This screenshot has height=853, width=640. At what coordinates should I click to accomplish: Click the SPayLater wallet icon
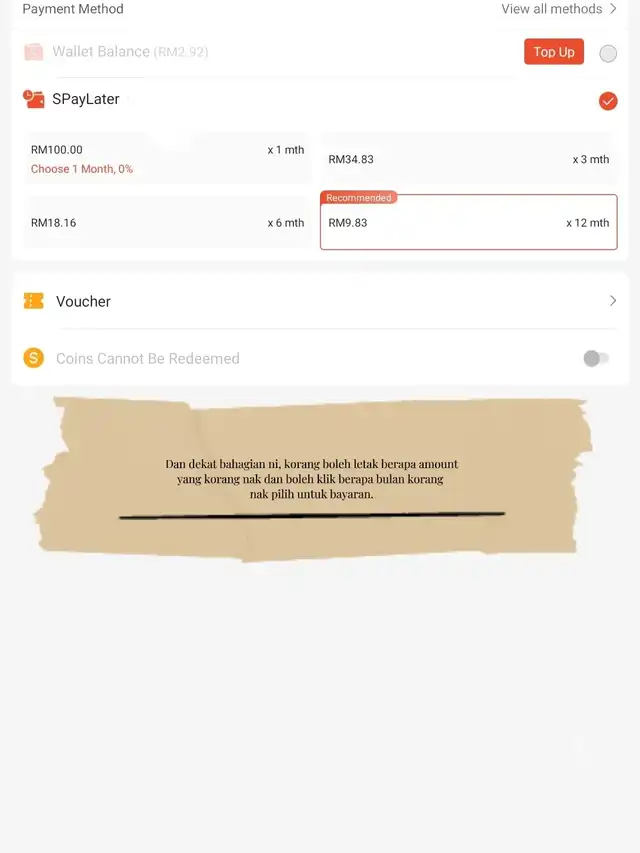pyautogui.click(x=34, y=99)
